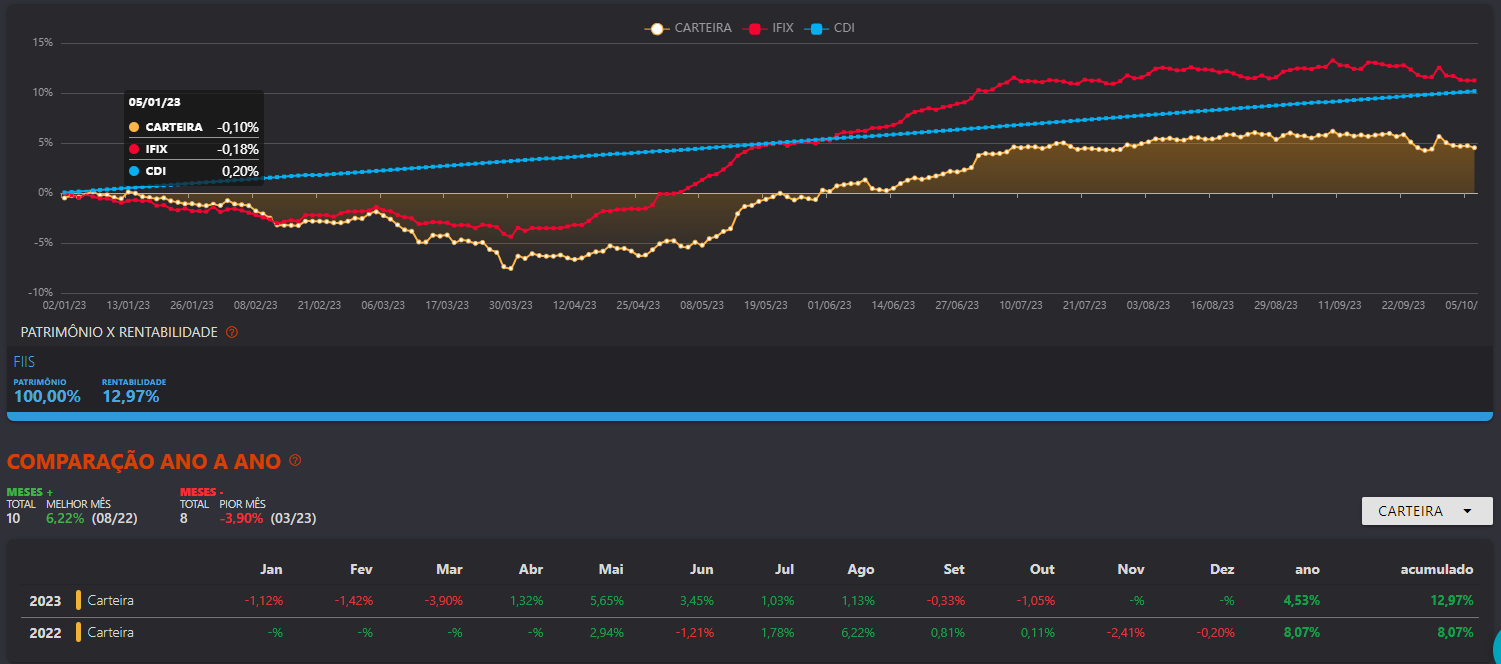Click the 2023 Carteira row label
1501x664 pixels.
pos(110,601)
